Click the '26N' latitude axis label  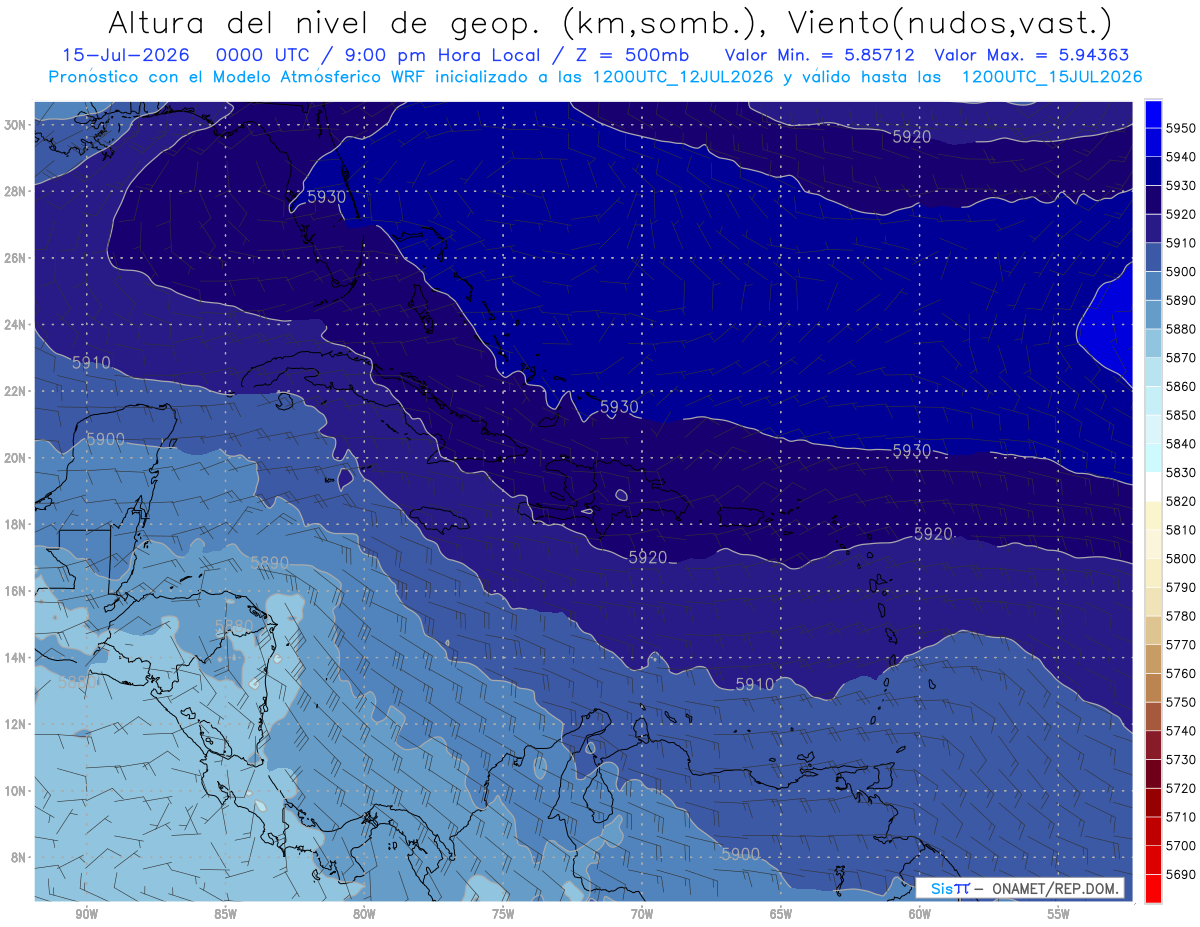pyautogui.click(x=17, y=258)
